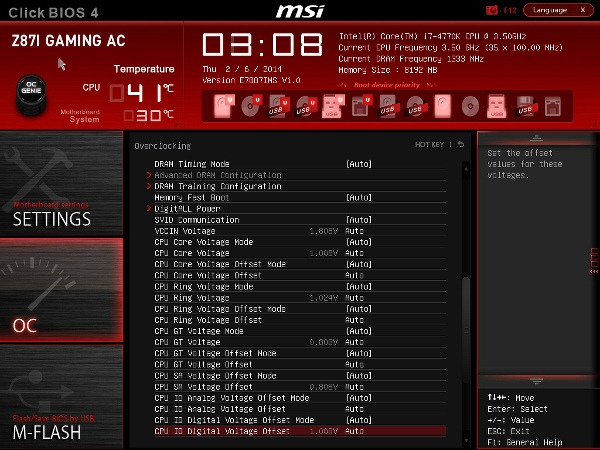The height and width of the screenshot is (450, 600).
Task: Open the OC overclocking section
Action: point(61,290)
